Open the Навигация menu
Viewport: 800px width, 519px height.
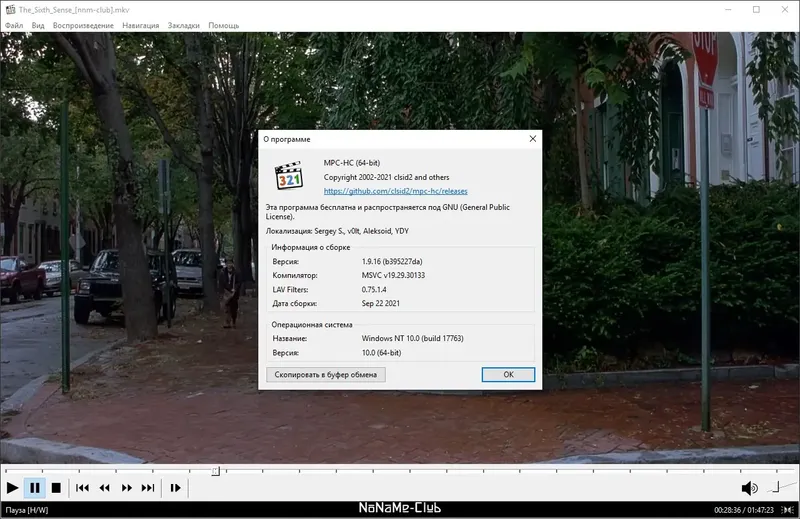141,25
